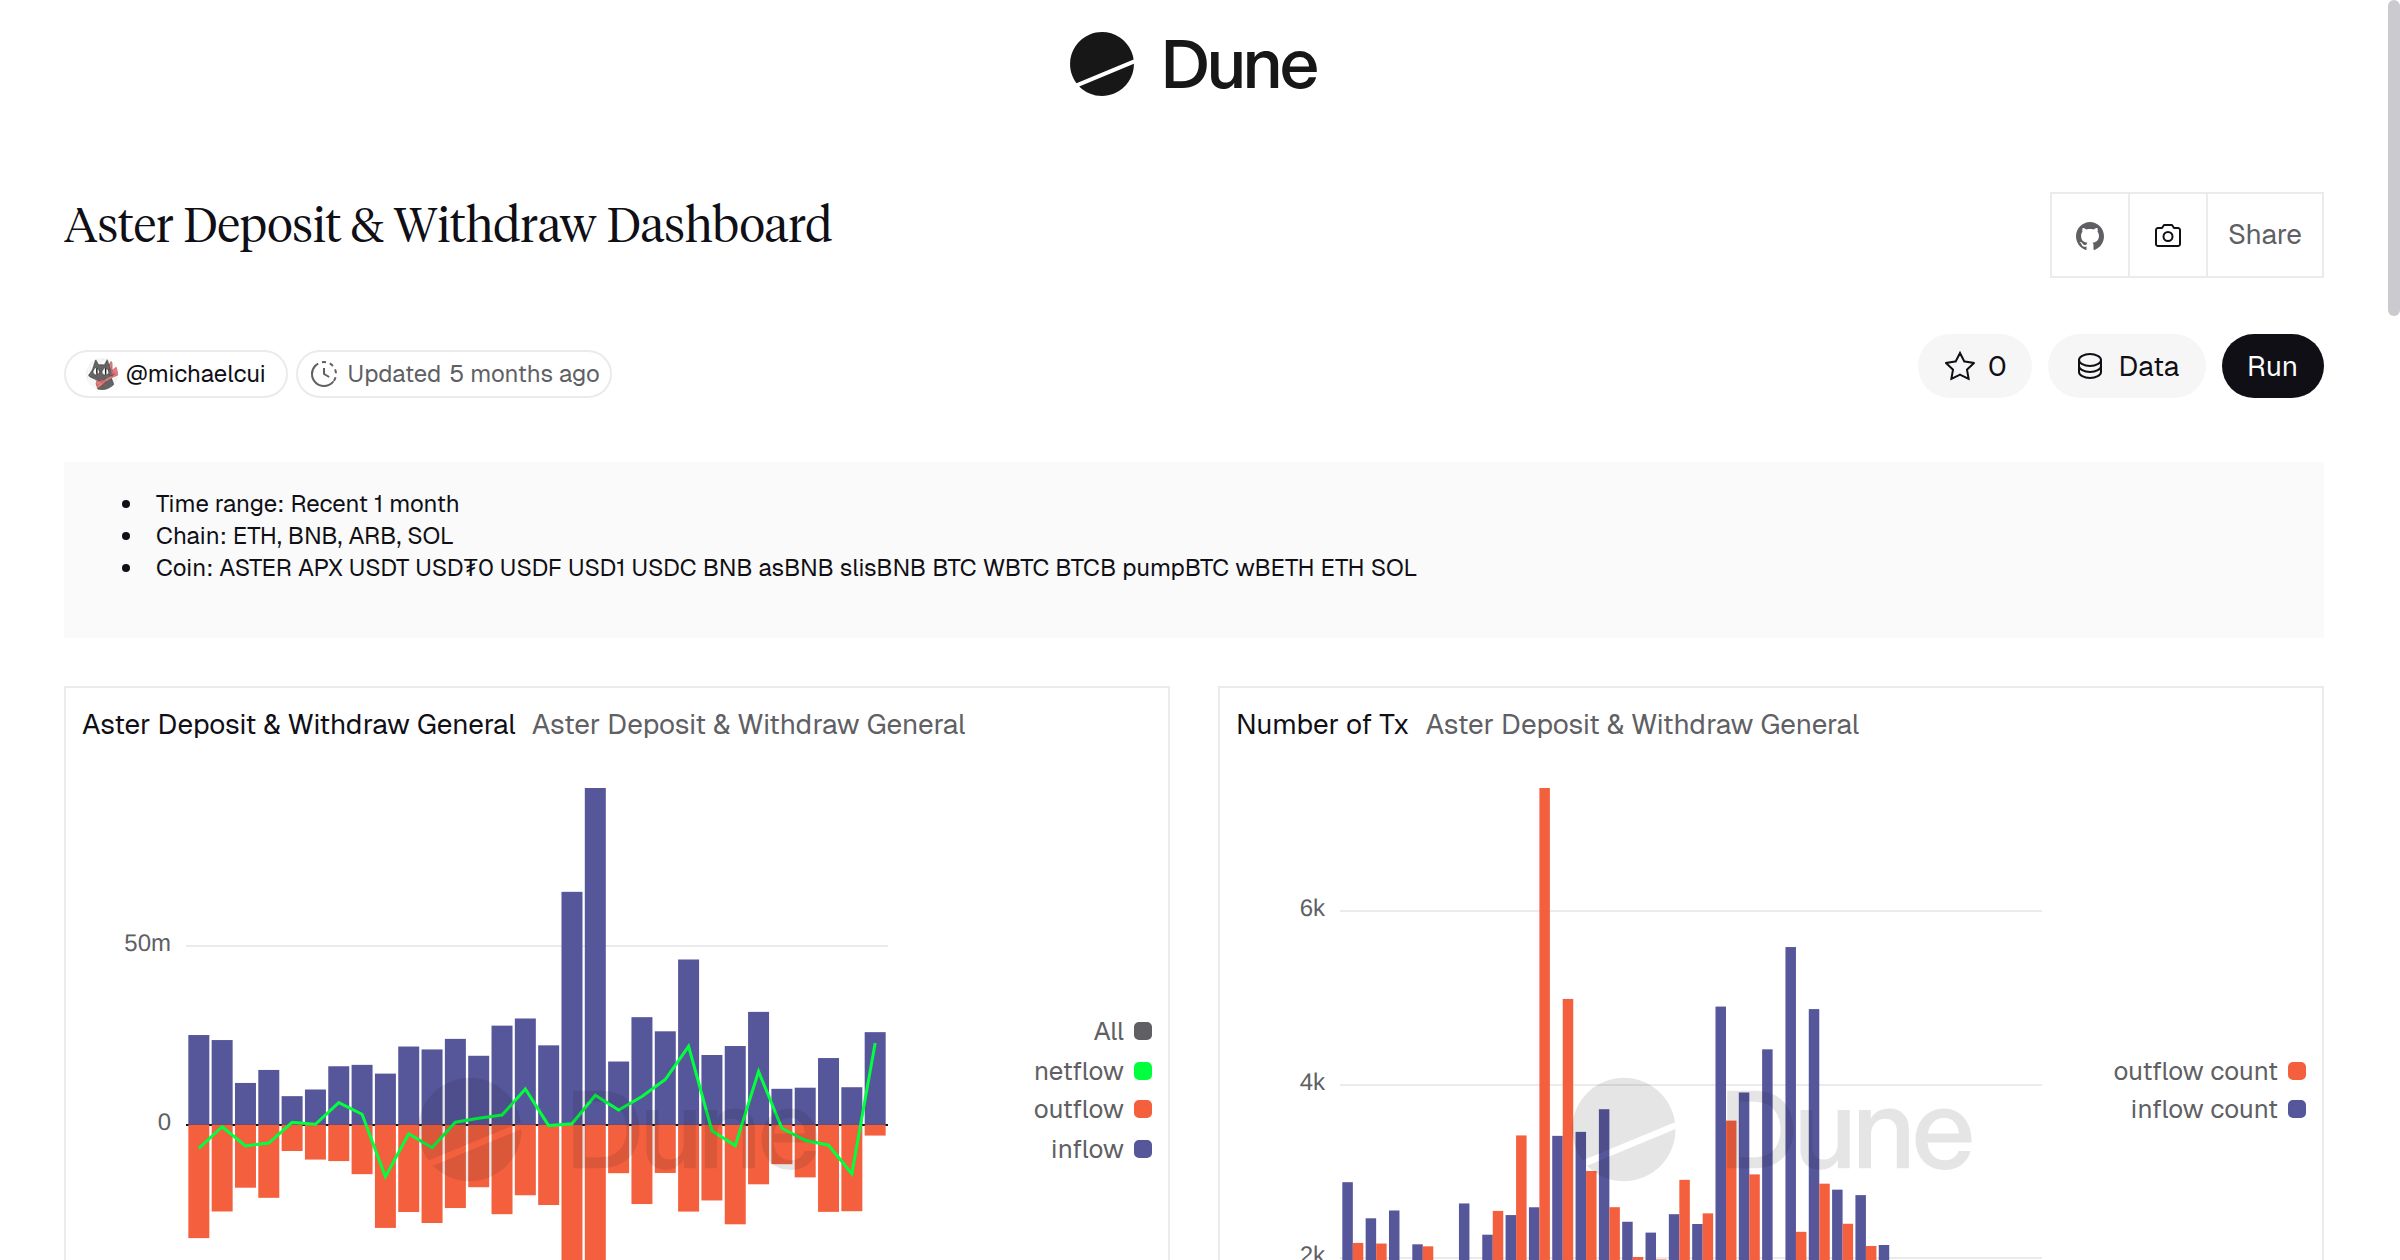Click the database icon on the Data button

click(2089, 366)
